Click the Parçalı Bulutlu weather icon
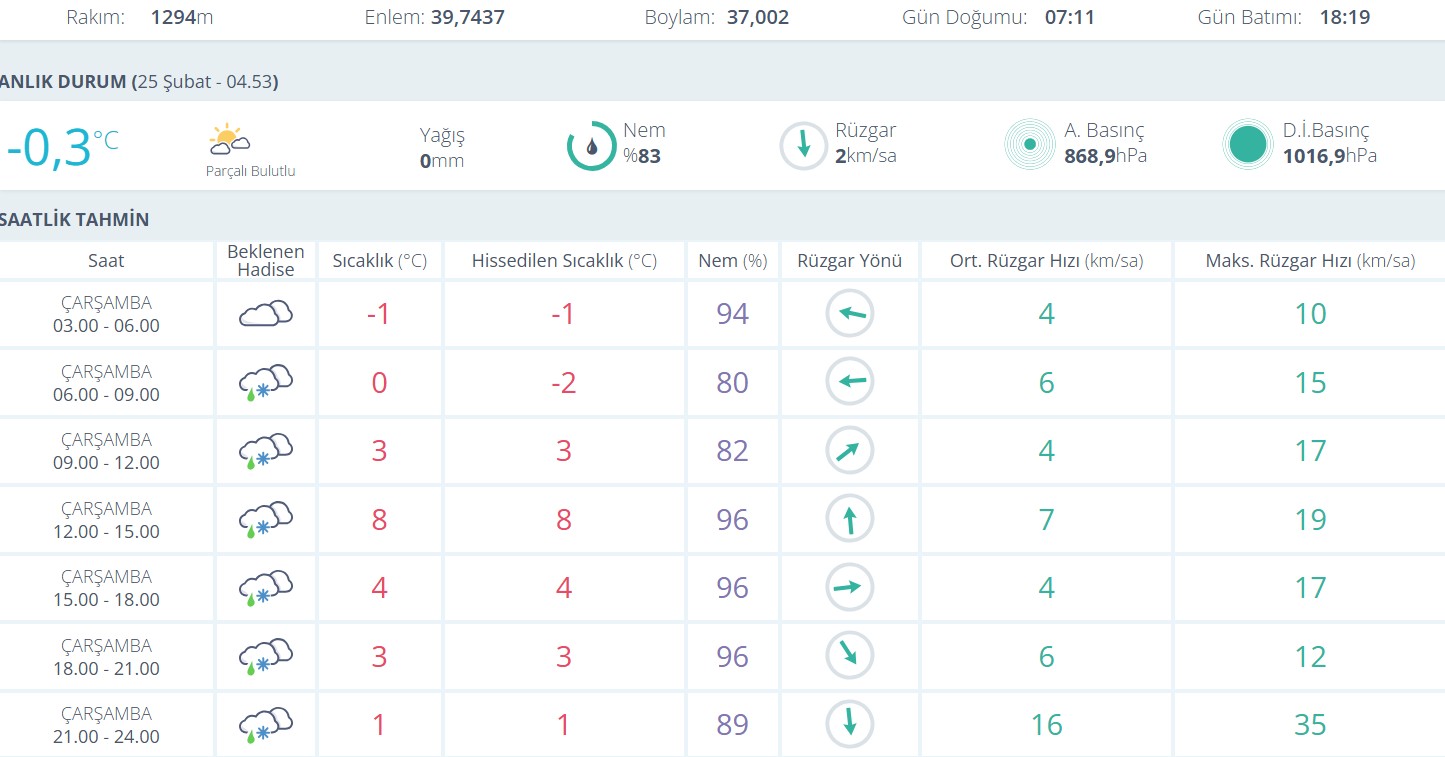This screenshot has width=1445, height=757. coord(230,139)
